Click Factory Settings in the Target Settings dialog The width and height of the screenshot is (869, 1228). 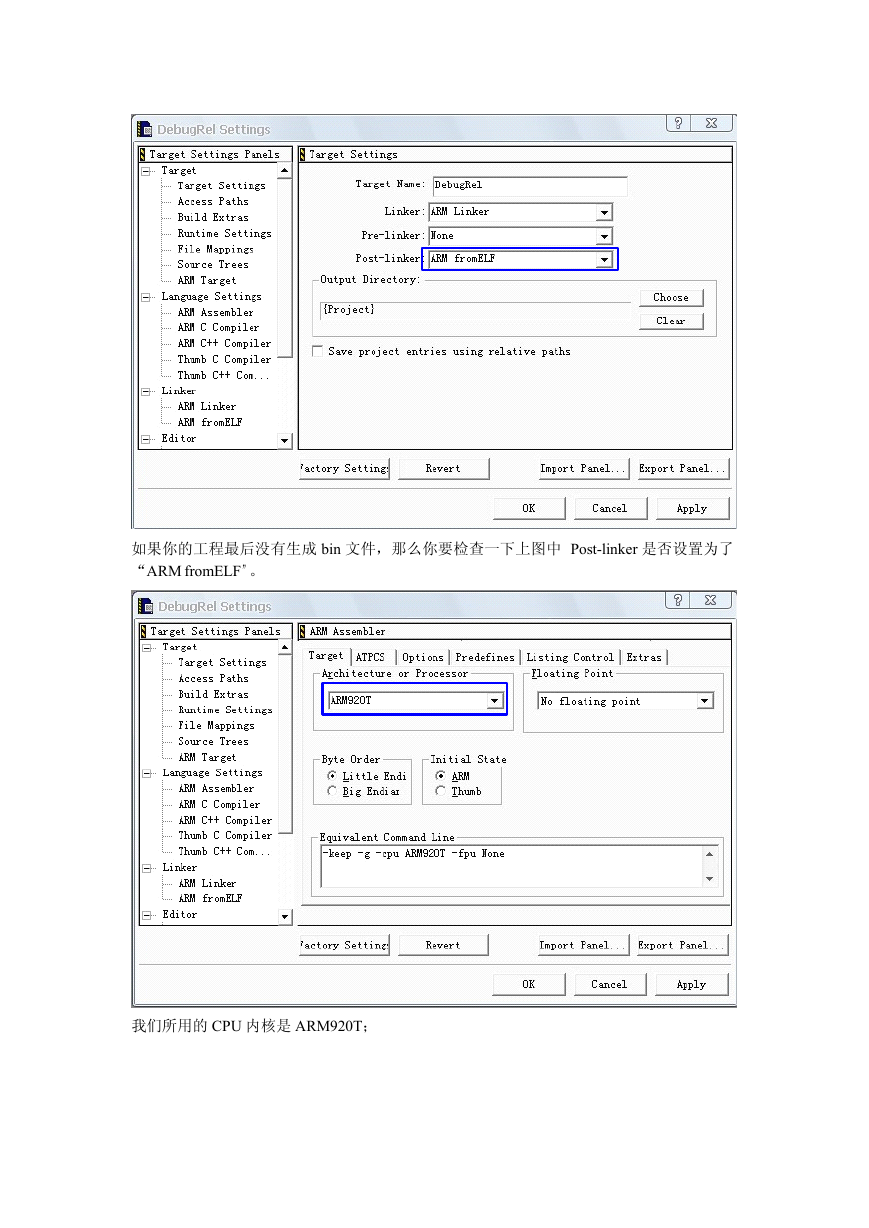click(344, 468)
